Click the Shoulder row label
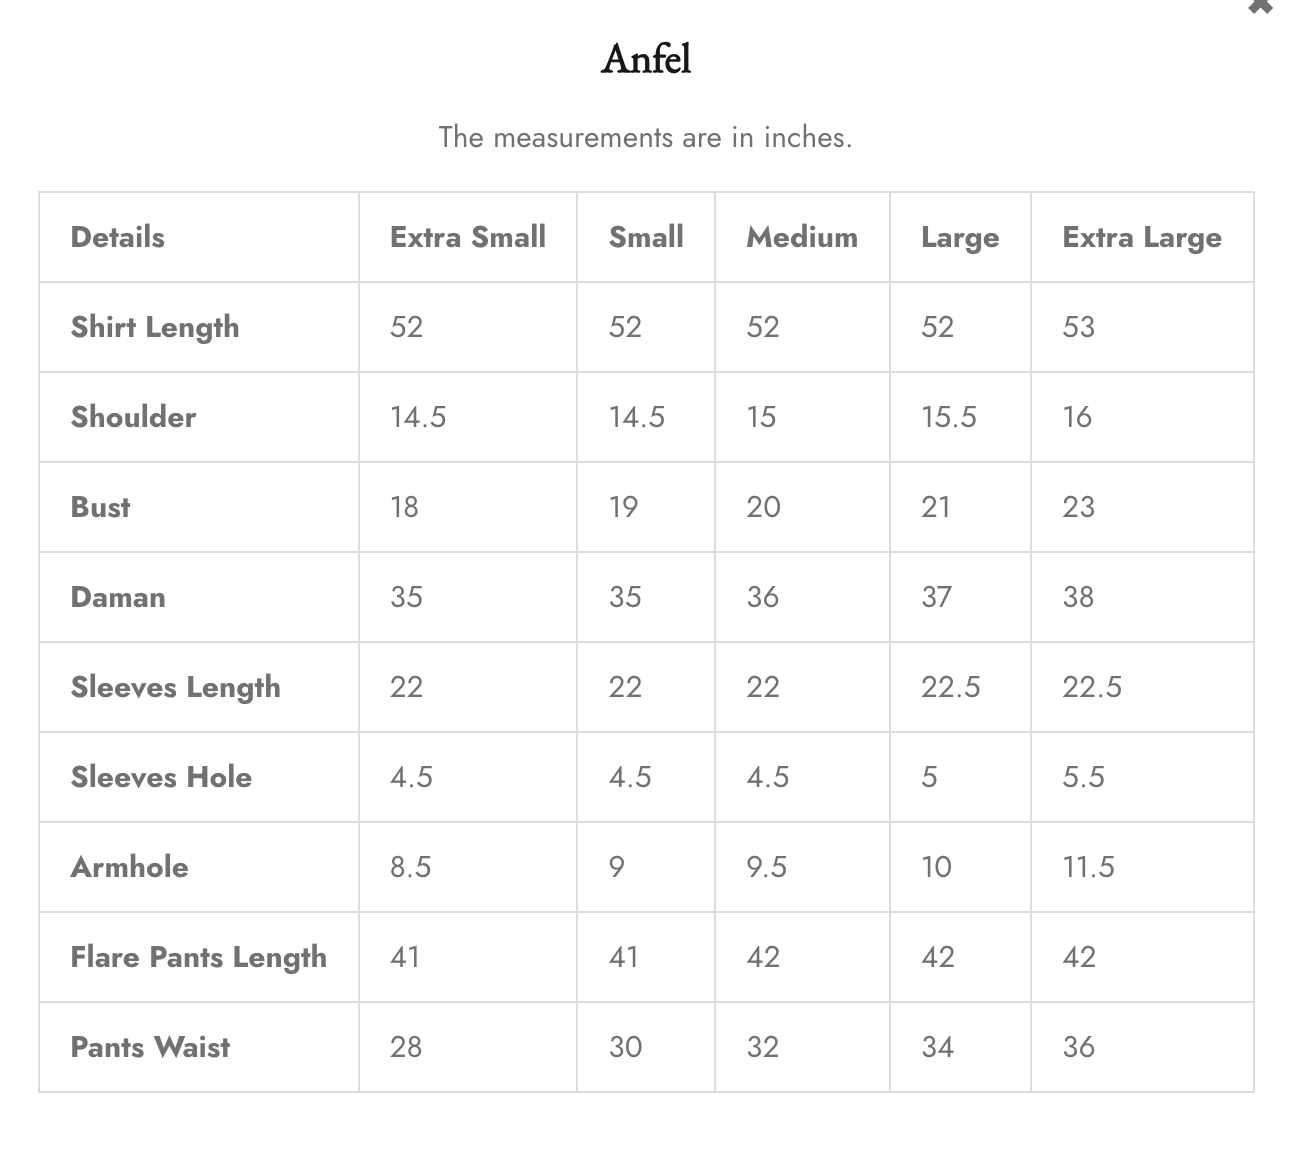 [x=134, y=417]
